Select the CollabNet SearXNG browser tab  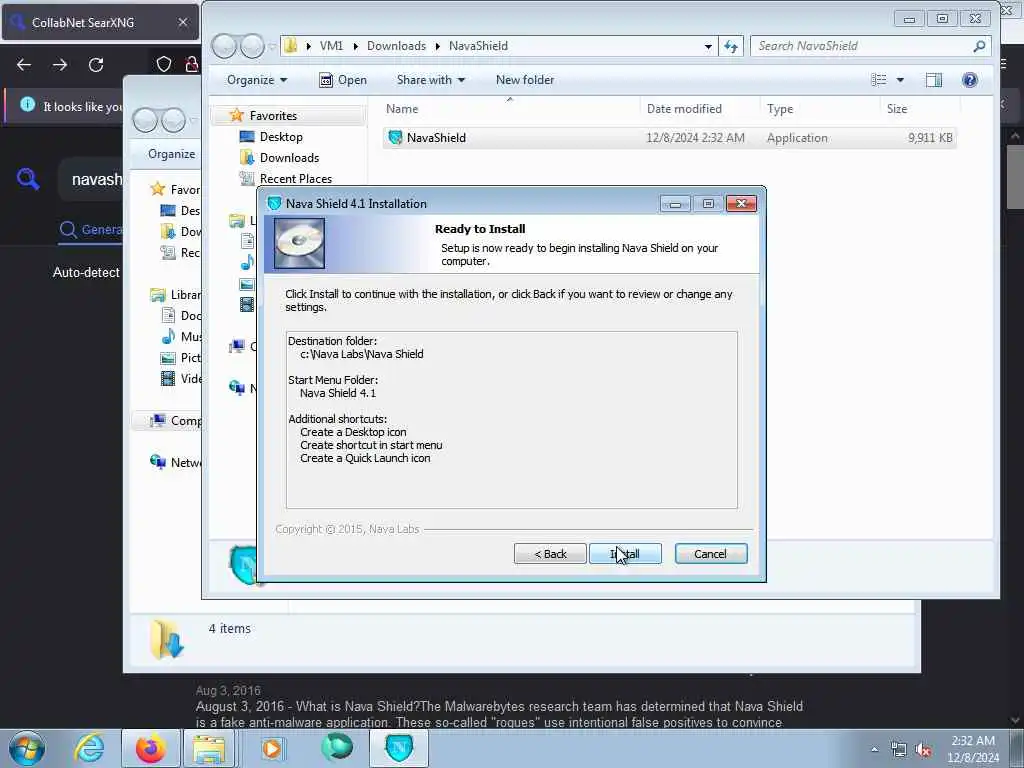coord(100,22)
